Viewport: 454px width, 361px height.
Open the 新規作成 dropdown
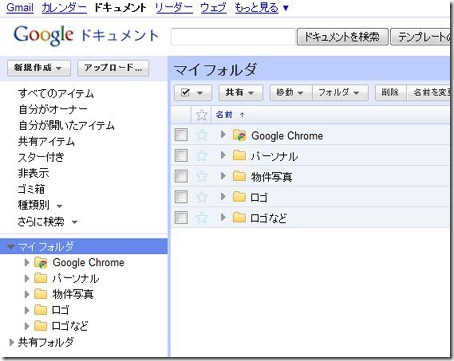tap(39, 68)
